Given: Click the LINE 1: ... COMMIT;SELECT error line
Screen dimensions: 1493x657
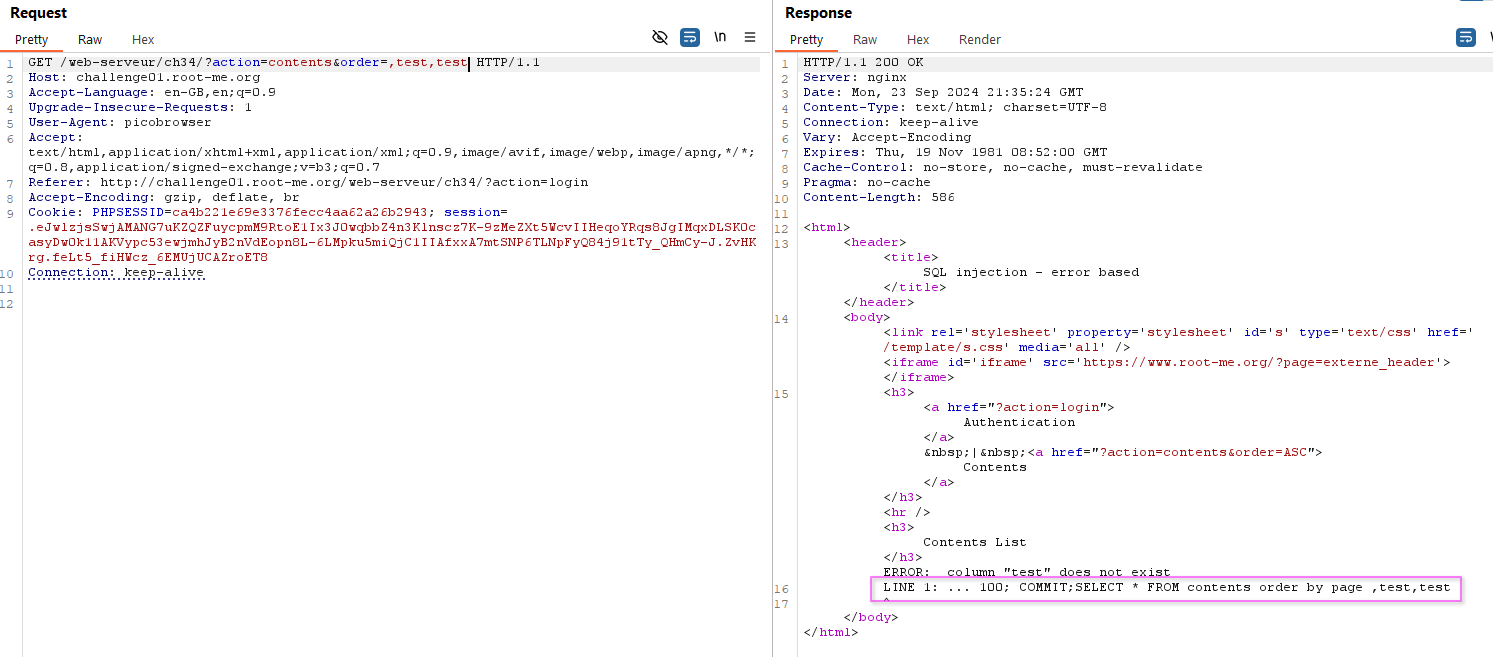Looking at the screenshot, I should click(x=1167, y=587).
